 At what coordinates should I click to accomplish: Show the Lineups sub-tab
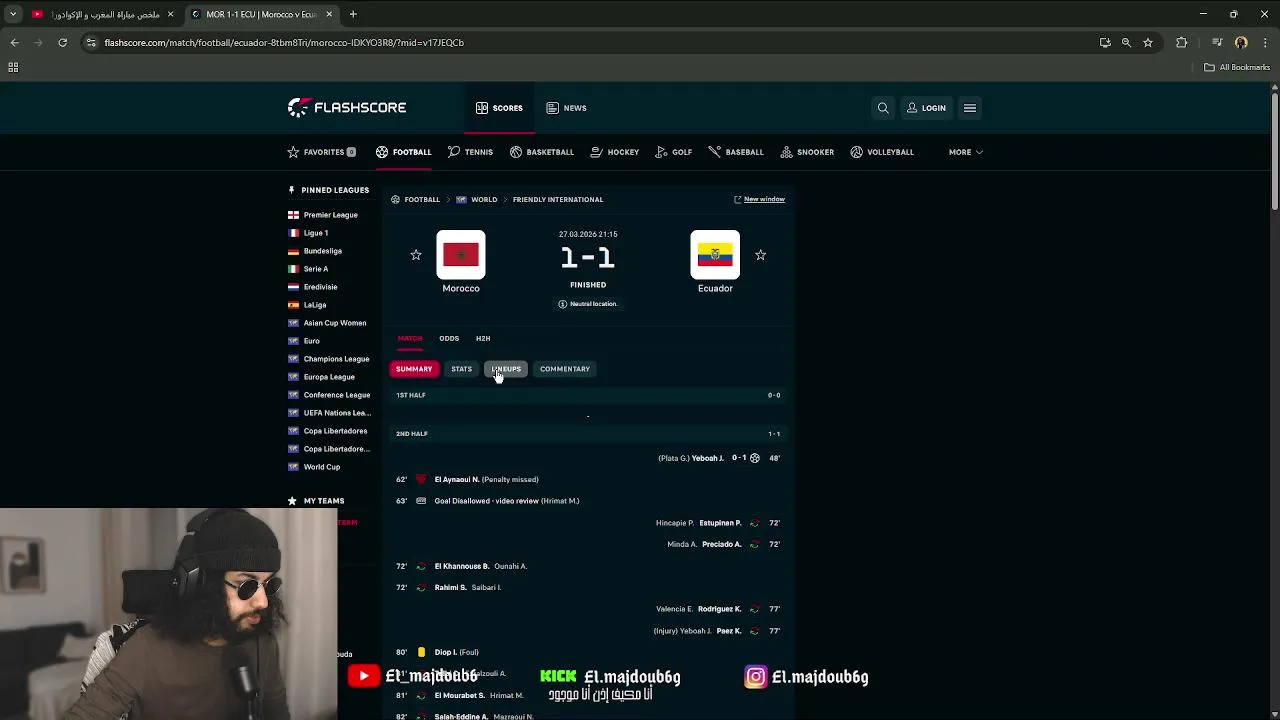click(506, 369)
